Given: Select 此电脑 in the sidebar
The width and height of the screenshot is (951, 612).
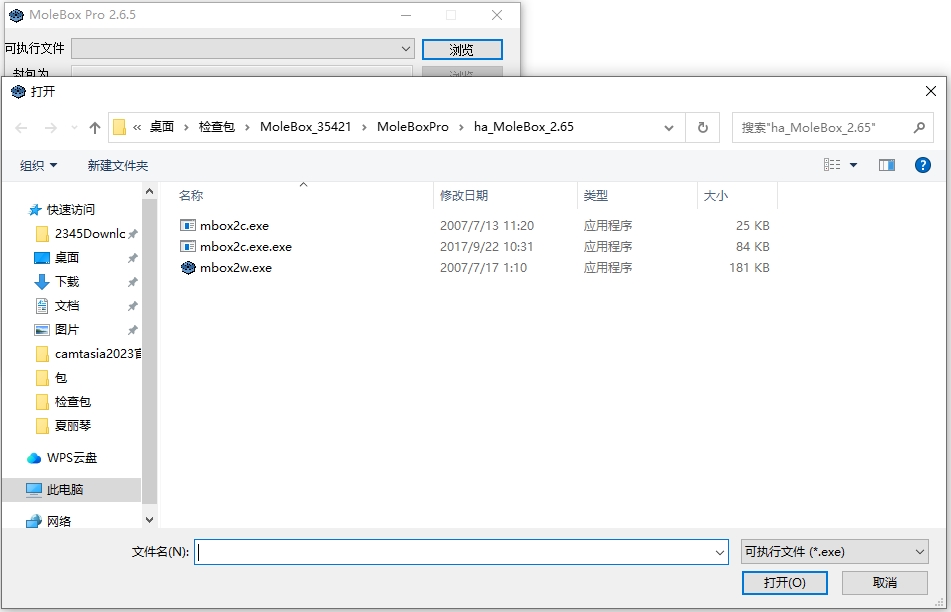Looking at the screenshot, I should tap(72, 489).
